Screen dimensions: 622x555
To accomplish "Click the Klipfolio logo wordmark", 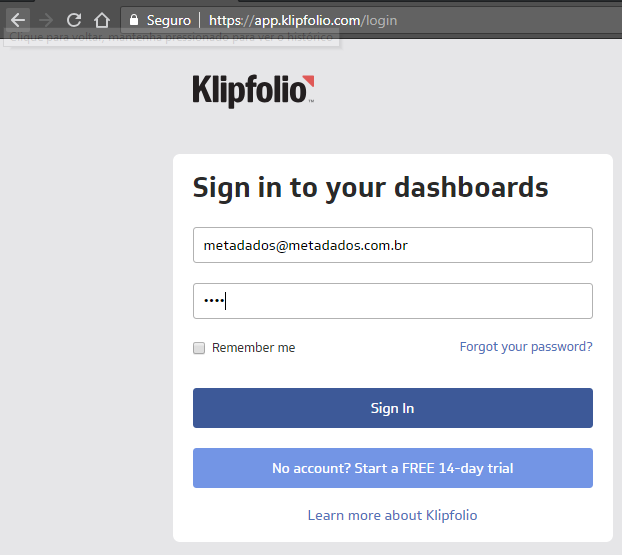I will pos(248,91).
